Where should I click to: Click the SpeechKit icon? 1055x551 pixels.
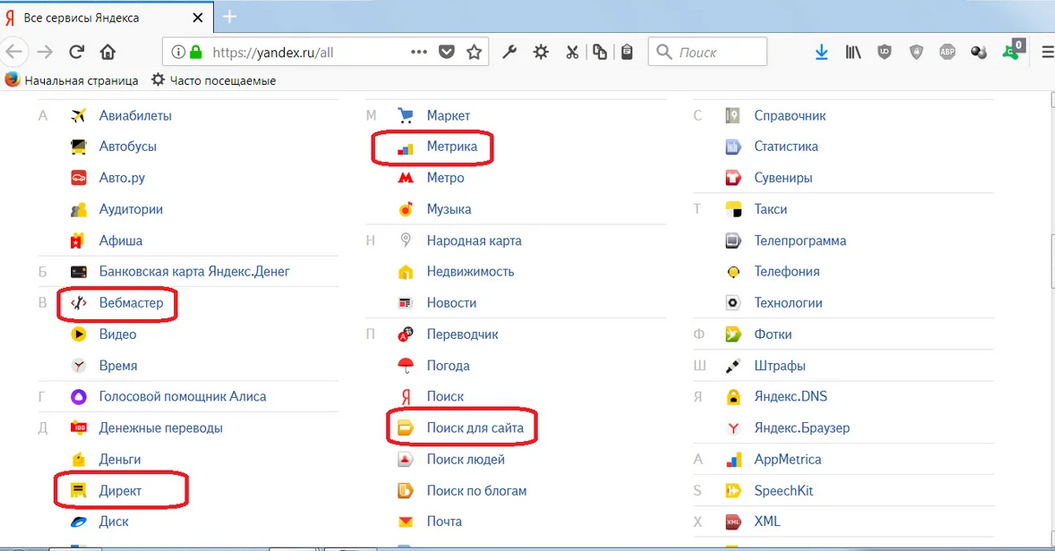point(733,490)
